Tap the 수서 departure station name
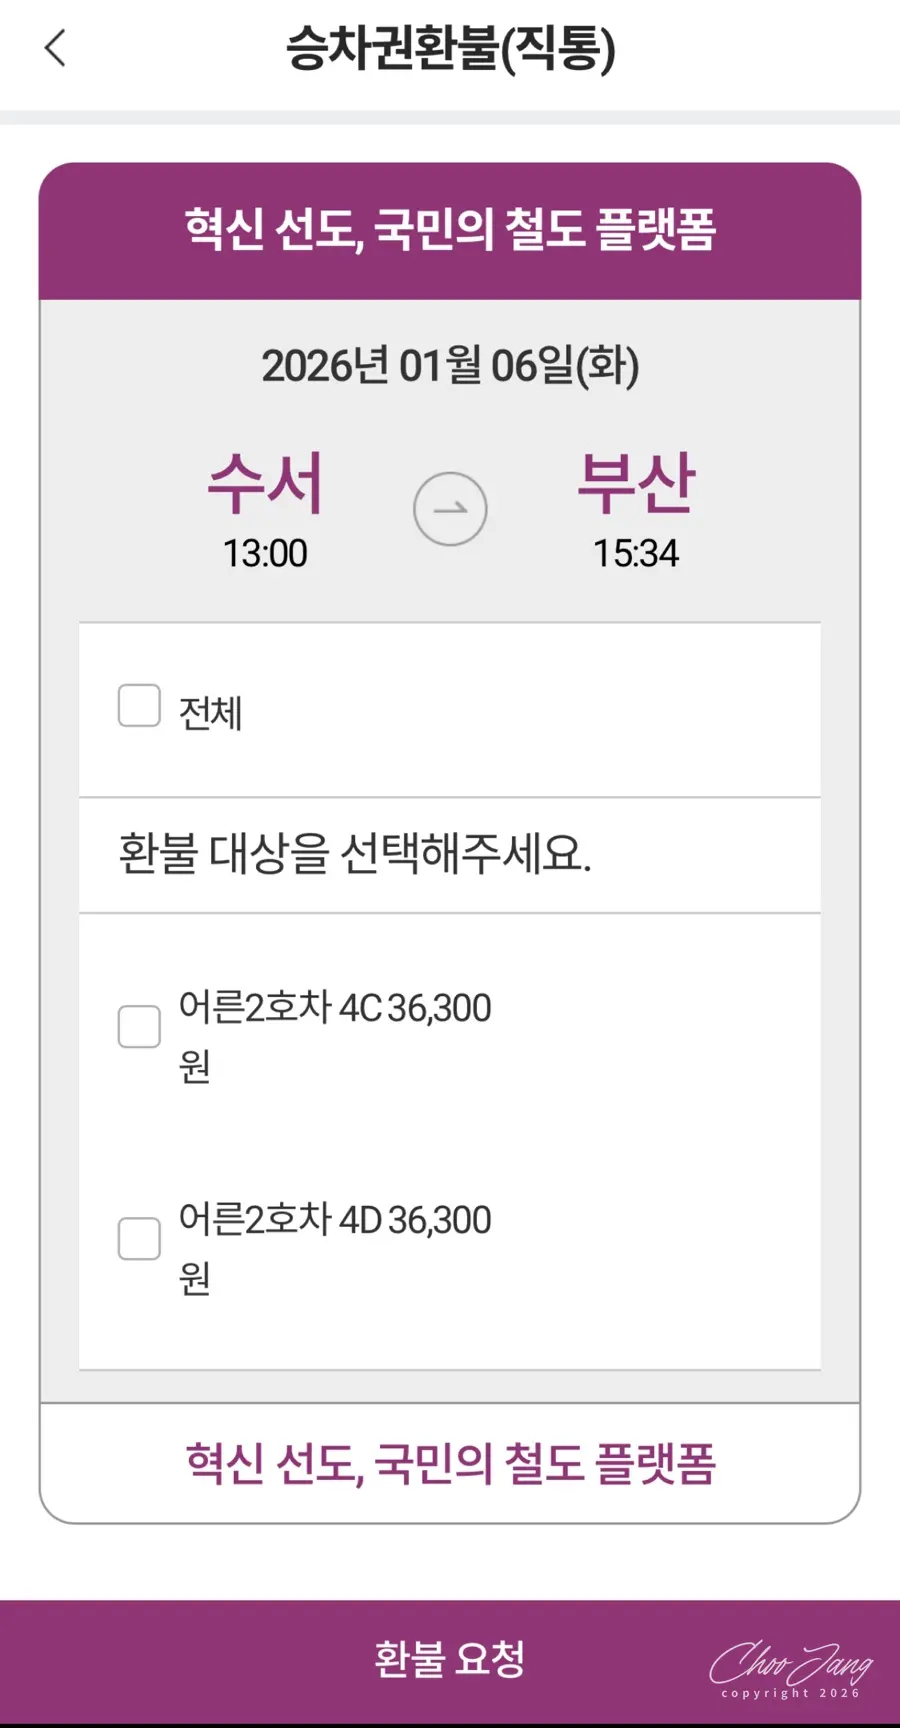900x1728 pixels. [265, 484]
